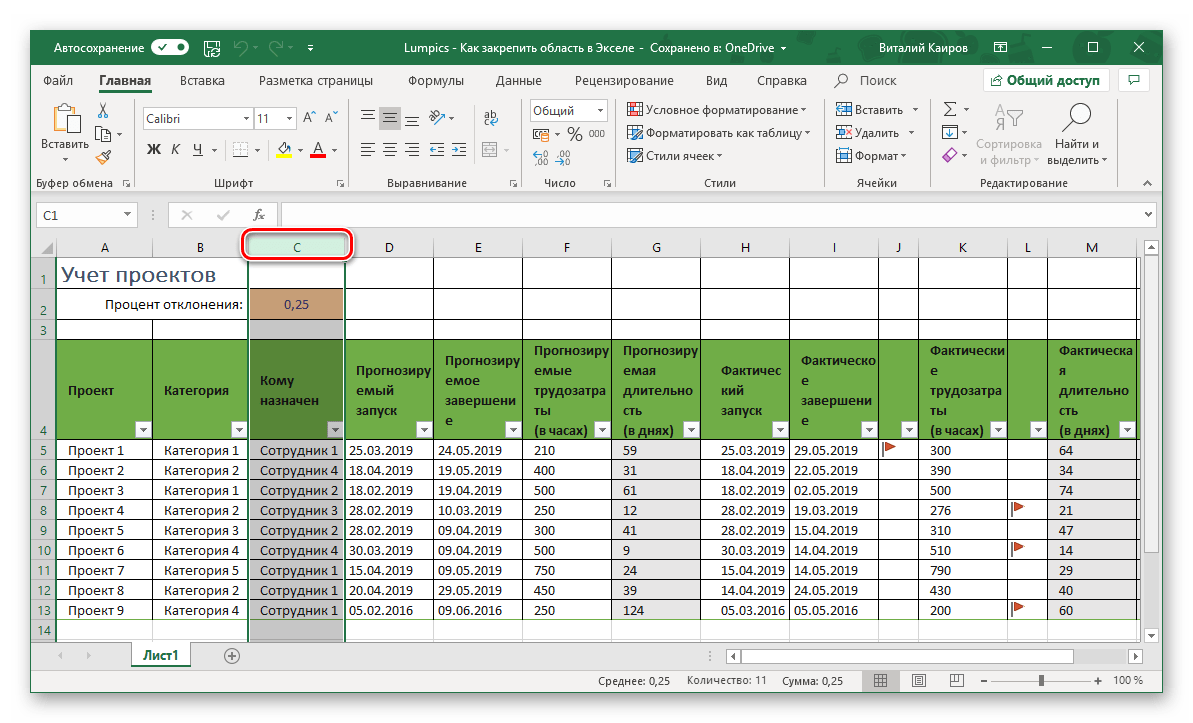Screen dimensions: 1193x723
Task: Click the Стили ячеек button
Action: (x=674, y=156)
